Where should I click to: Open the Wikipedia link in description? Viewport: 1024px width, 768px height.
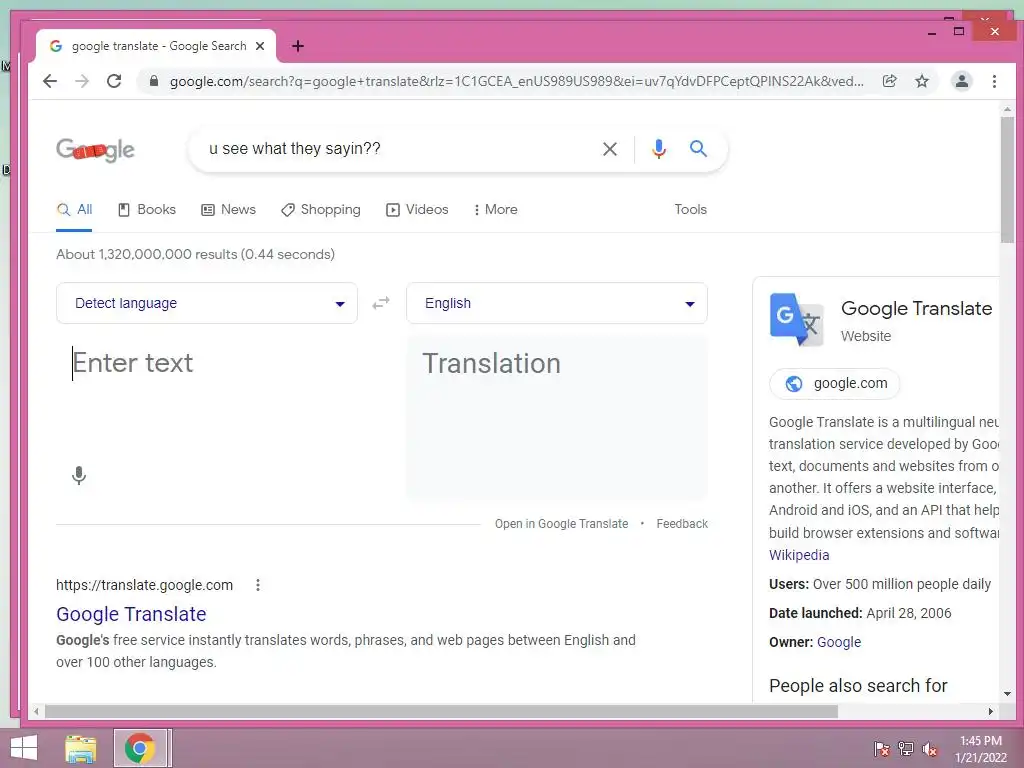tap(799, 555)
